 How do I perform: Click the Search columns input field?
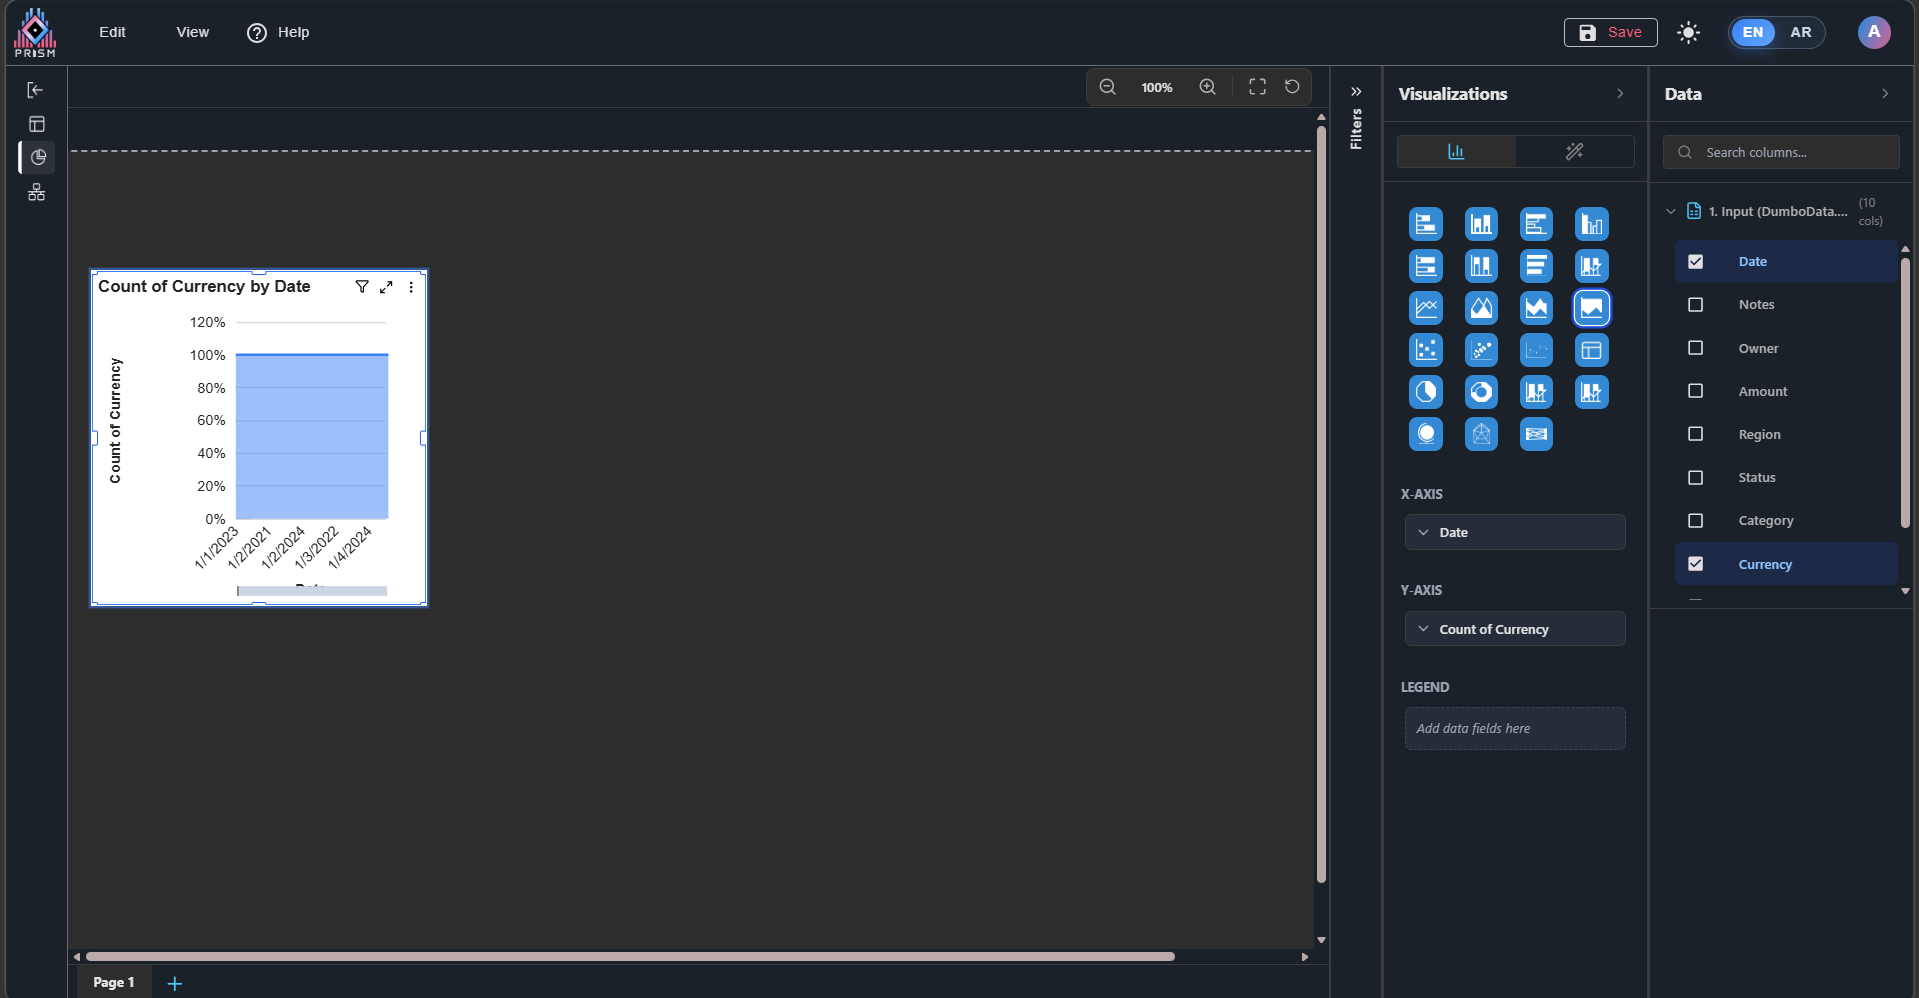tap(1790, 152)
